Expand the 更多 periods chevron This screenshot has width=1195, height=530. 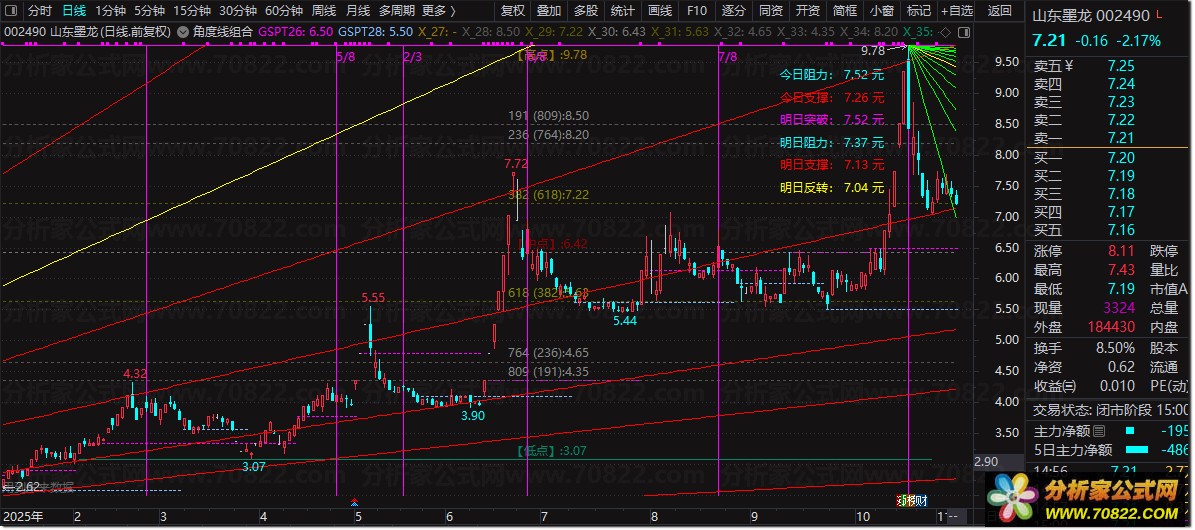452,11
